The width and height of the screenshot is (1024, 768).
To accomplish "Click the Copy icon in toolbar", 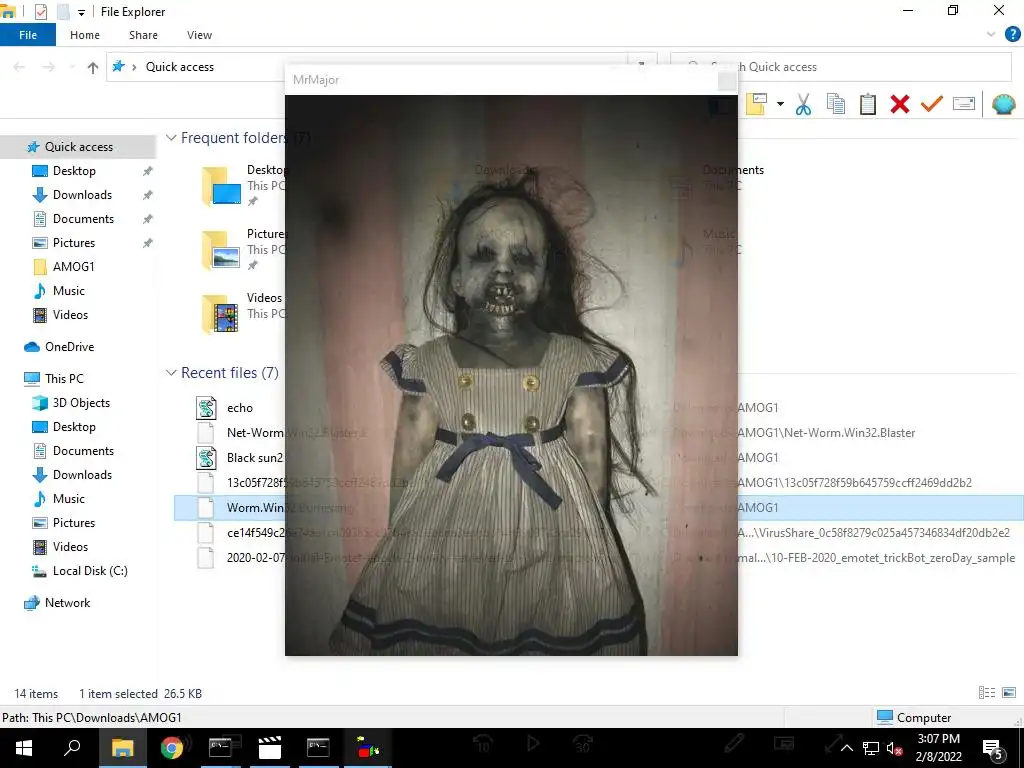I will 835,104.
